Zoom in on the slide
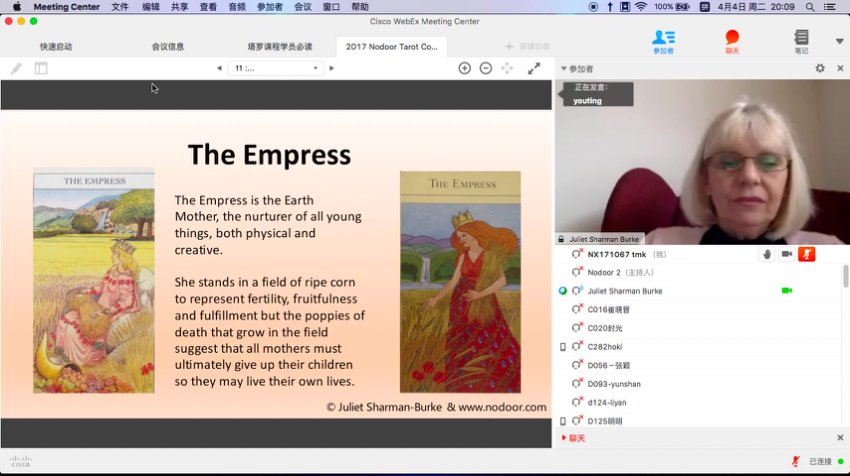The height and width of the screenshot is (476, 850). click(465, 68)
